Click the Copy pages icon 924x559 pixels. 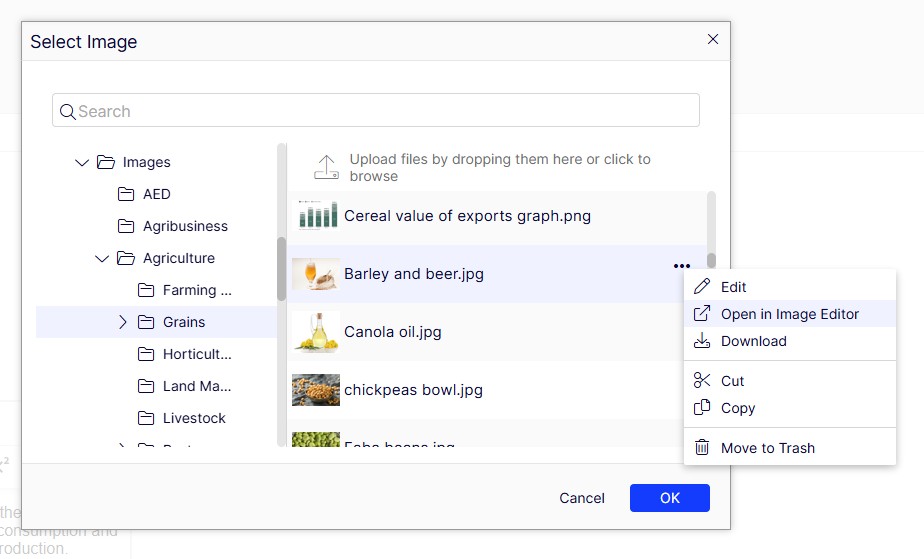[702, 408]
